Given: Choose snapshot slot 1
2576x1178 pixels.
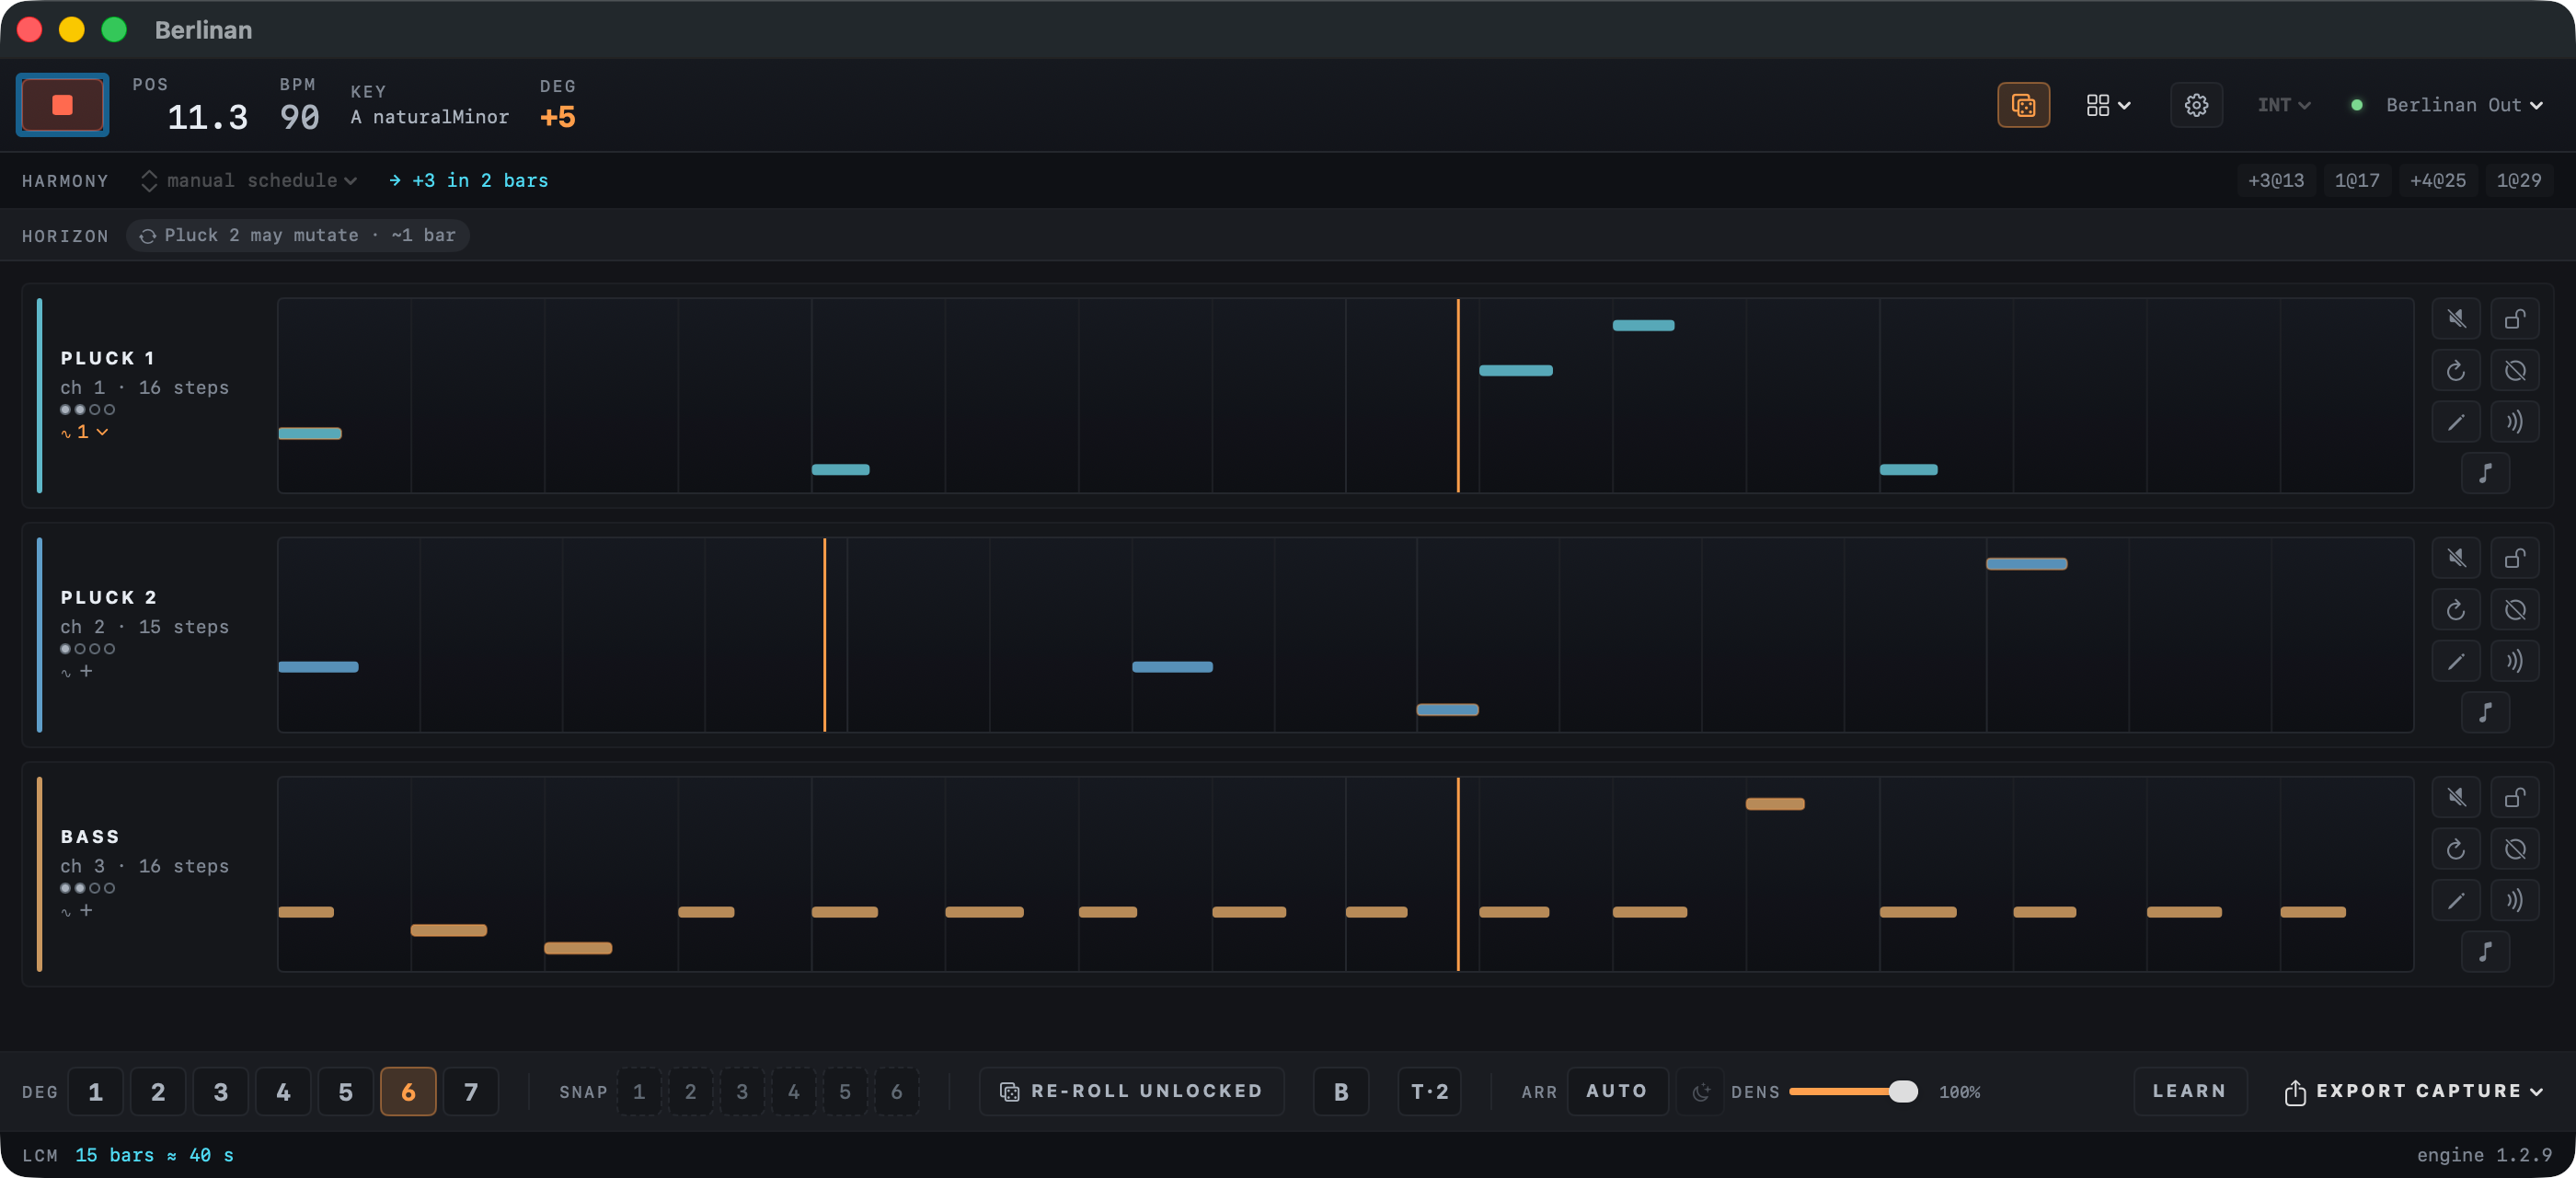Looking at the screenshot, I should pos(639,1091).
